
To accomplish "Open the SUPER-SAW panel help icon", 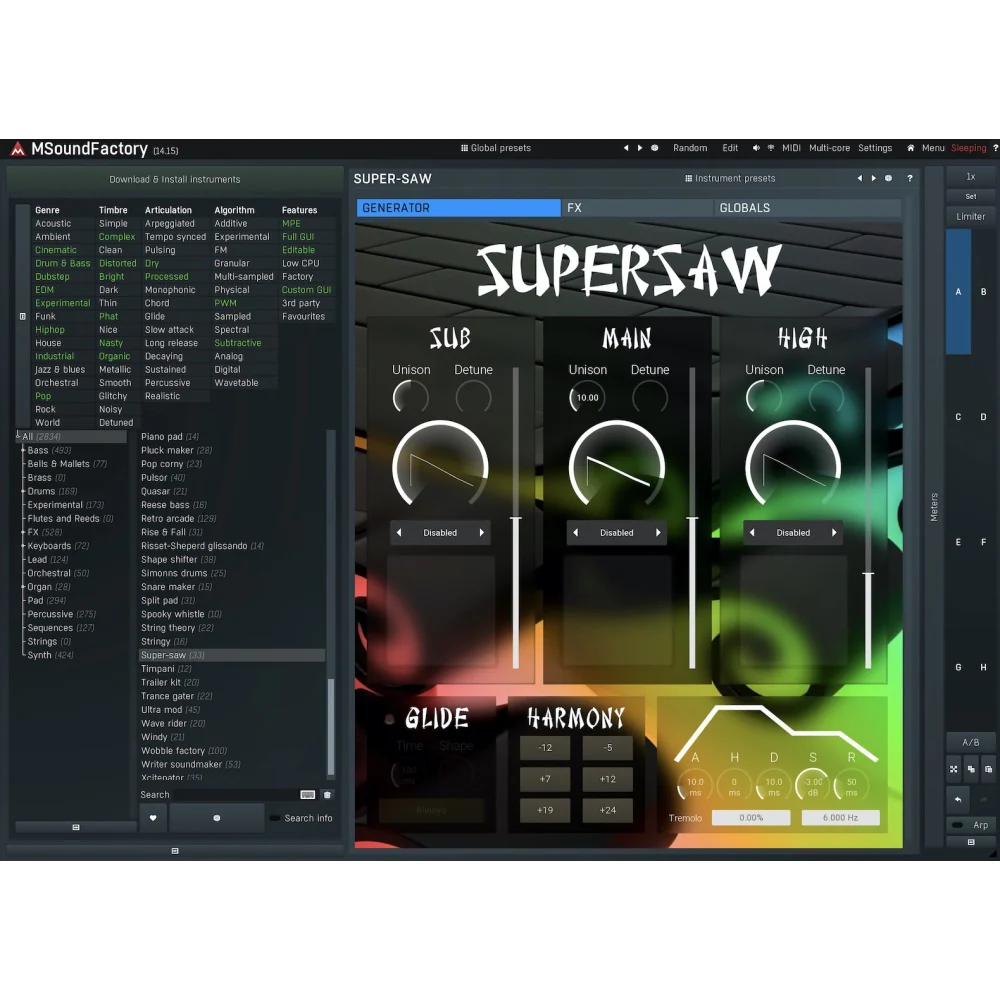I will coord(910,179).
